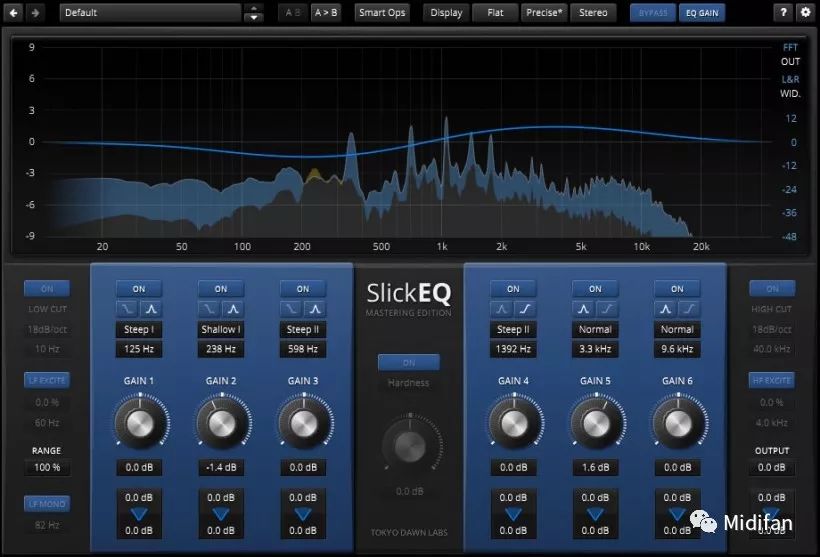Enable the LF MONO button
The width and height of the screenshot is (820, 557).
(47, 504)
